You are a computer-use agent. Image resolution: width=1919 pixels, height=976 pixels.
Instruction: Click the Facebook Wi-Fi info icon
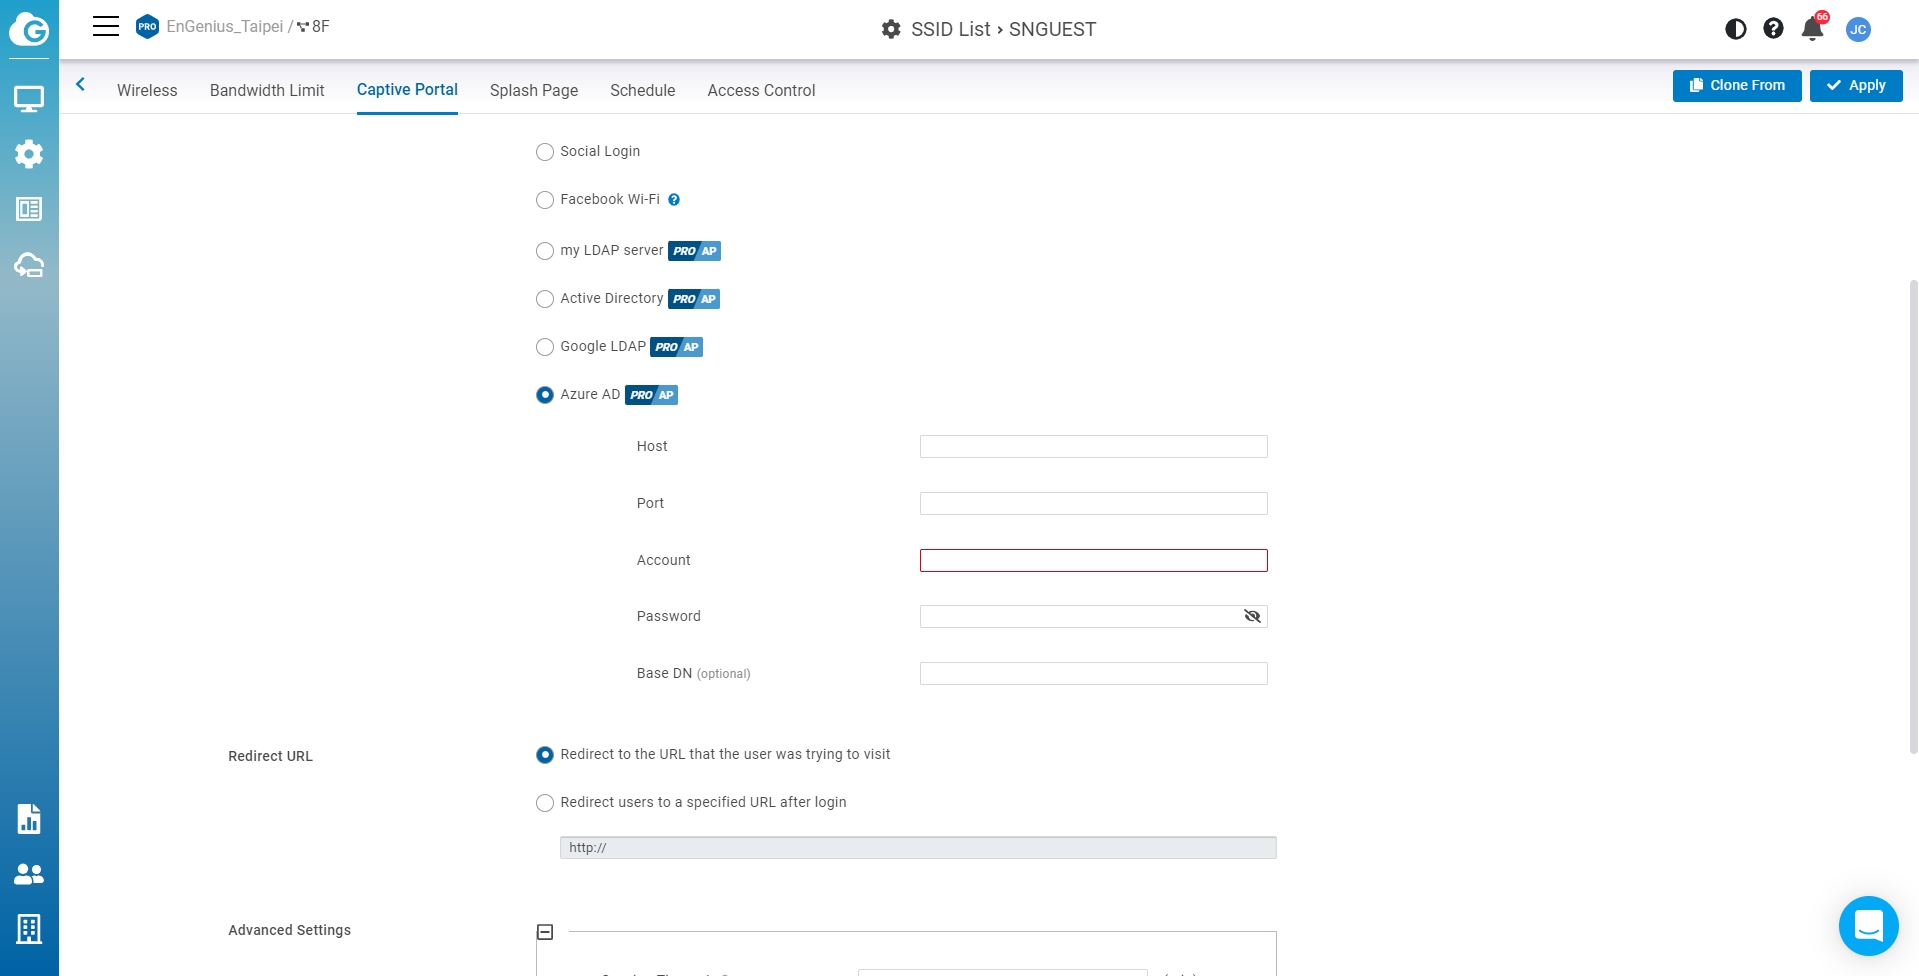(x=674, y=200)
